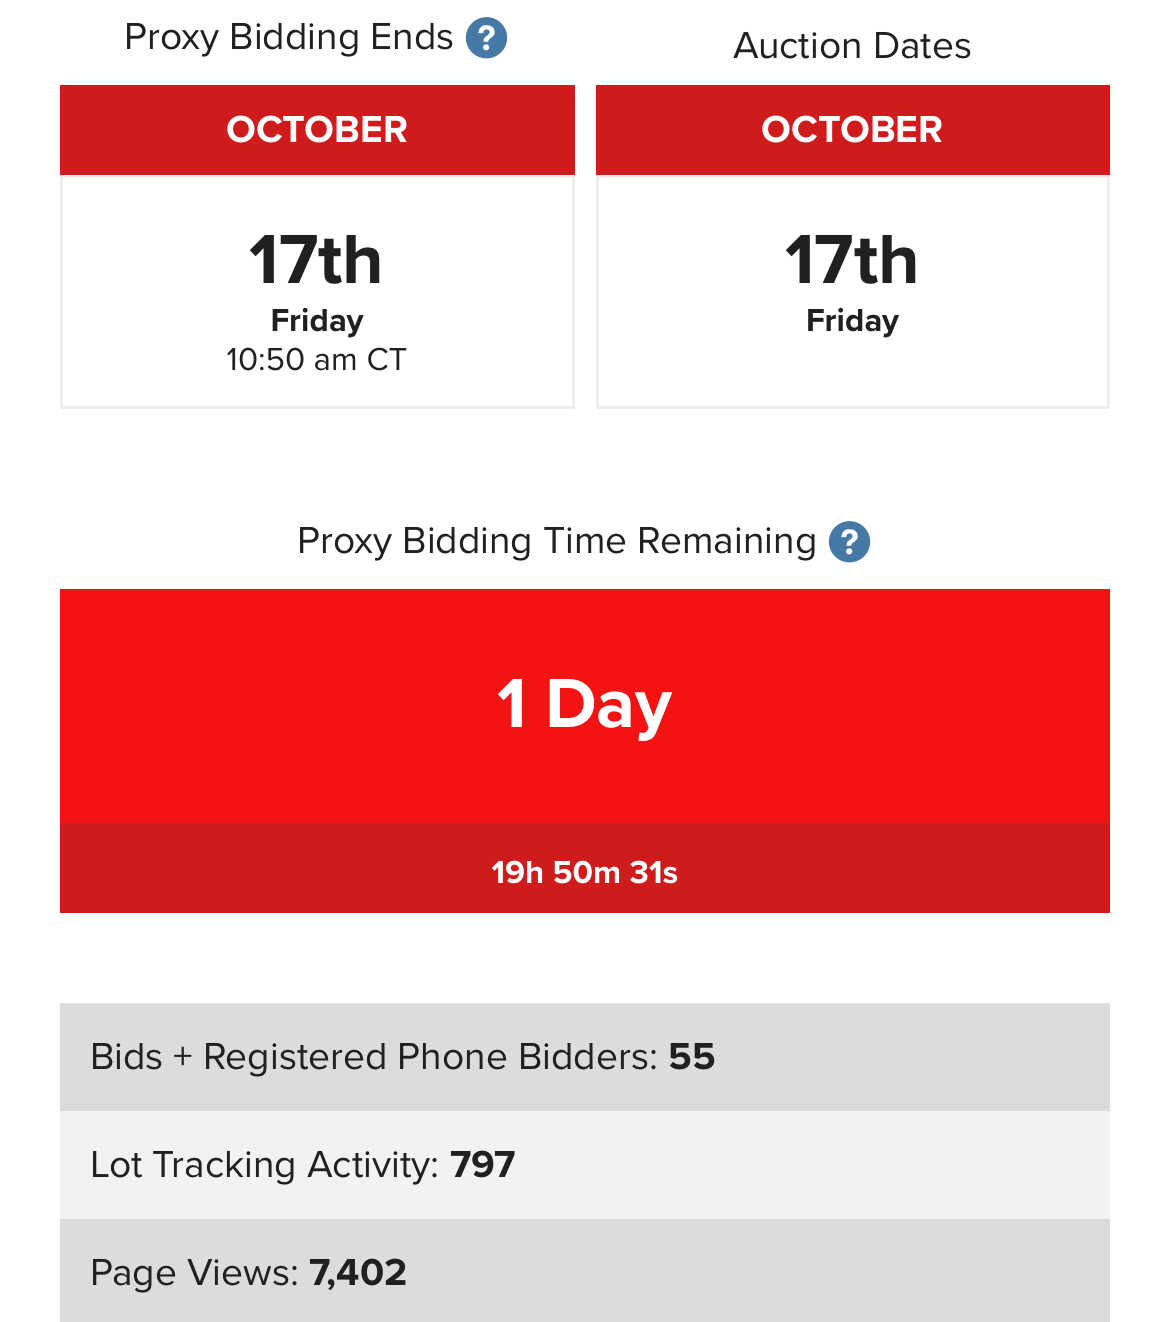Click the Lot Tracking Activity label

(264, 1165)
